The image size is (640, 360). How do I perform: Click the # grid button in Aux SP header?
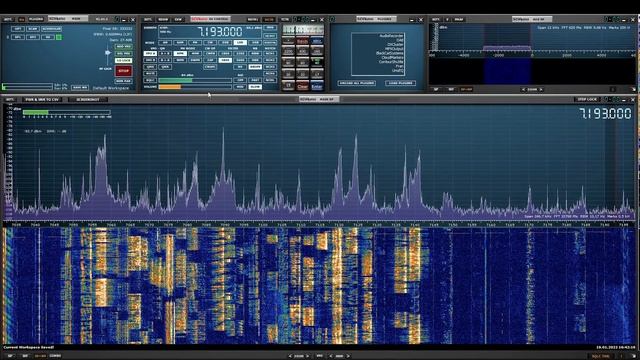(447, 19)
